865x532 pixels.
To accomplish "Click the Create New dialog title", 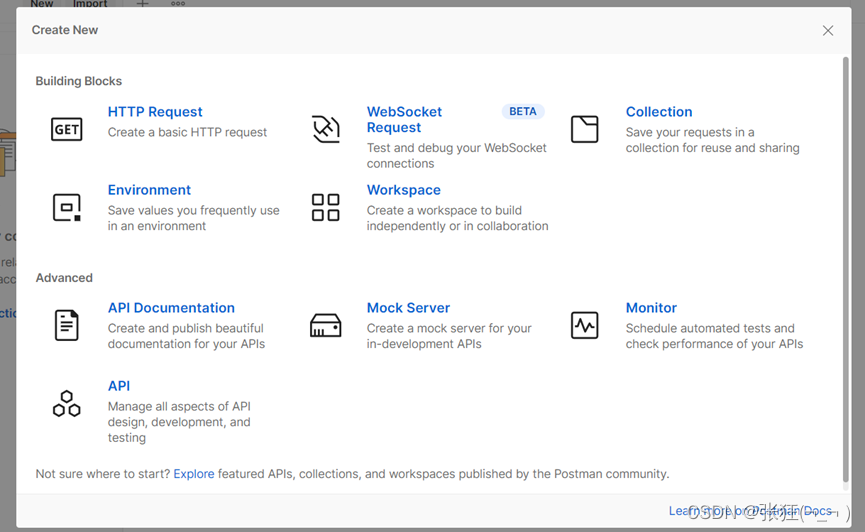I will click(65, 30).
